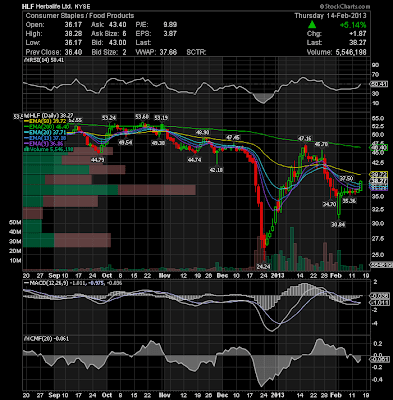Click the cyan EMA(20) legend entry
The image size is (393, 400).
46,132
